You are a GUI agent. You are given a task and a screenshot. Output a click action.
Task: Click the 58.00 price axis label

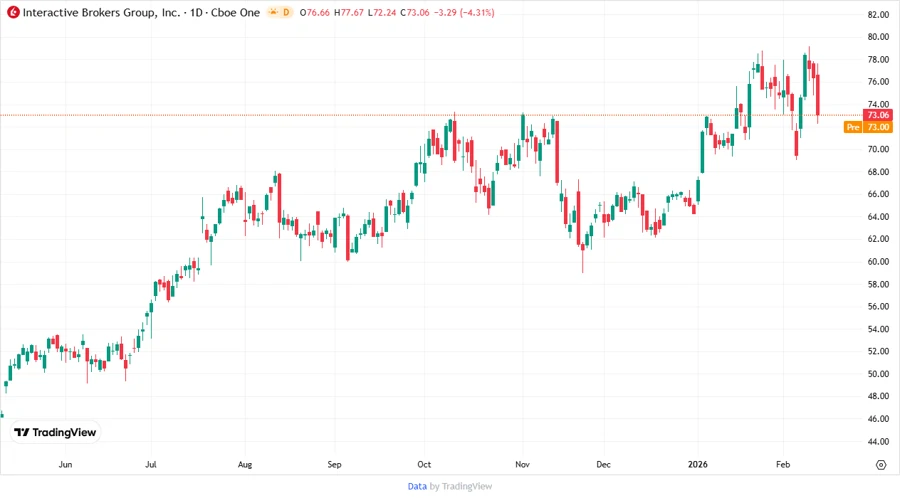(878, 285)
